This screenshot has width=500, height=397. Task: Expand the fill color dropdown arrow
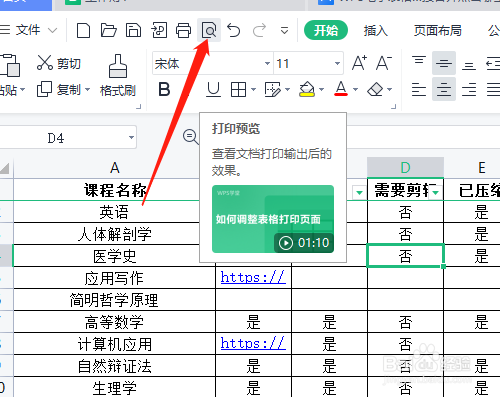coord(321,89)
